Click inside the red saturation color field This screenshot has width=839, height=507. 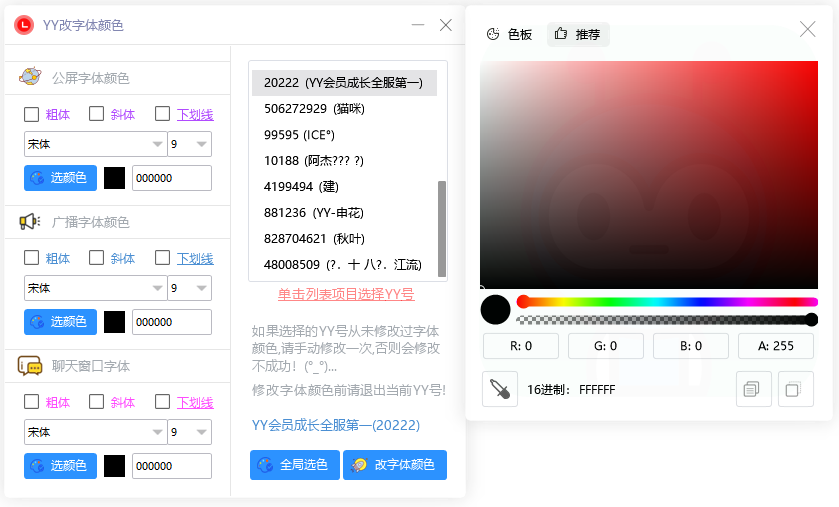click(x=649, y=175)
